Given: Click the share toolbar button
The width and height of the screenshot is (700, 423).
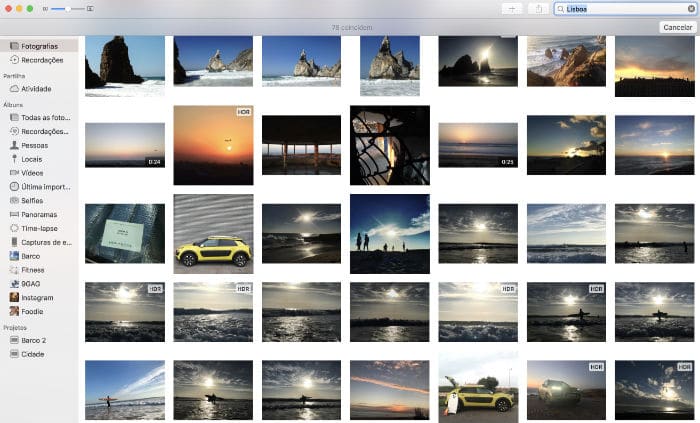Looking at the screenshot, I should [x=539, y=9].
